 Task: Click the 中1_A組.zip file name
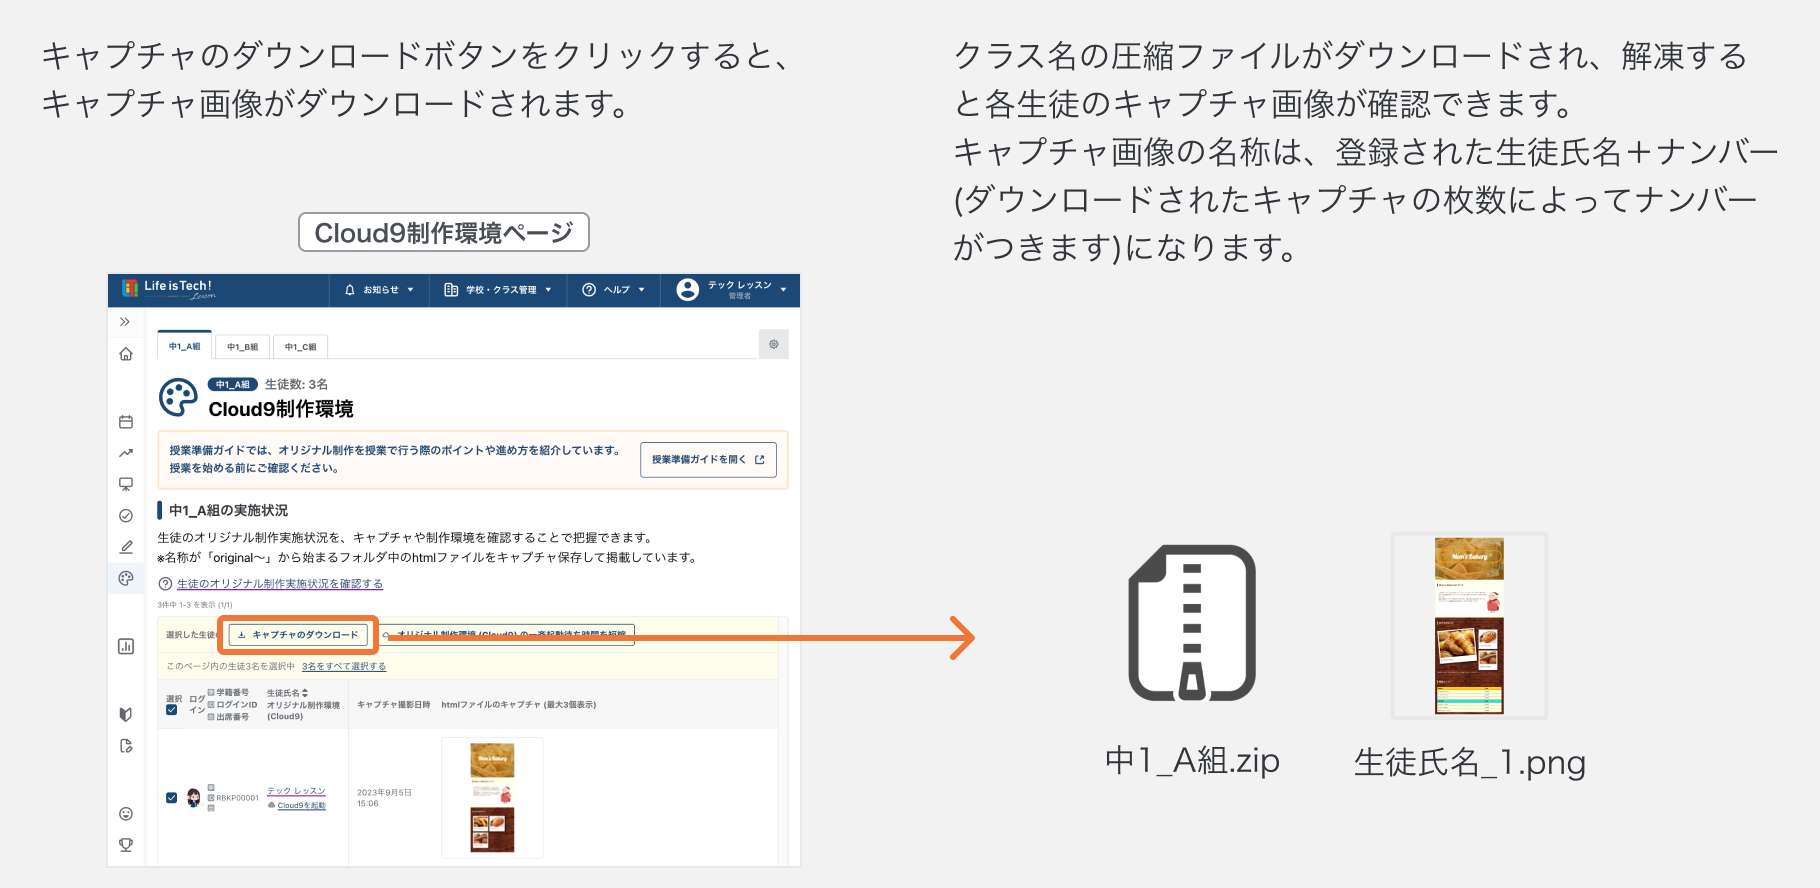(1192, 761)
